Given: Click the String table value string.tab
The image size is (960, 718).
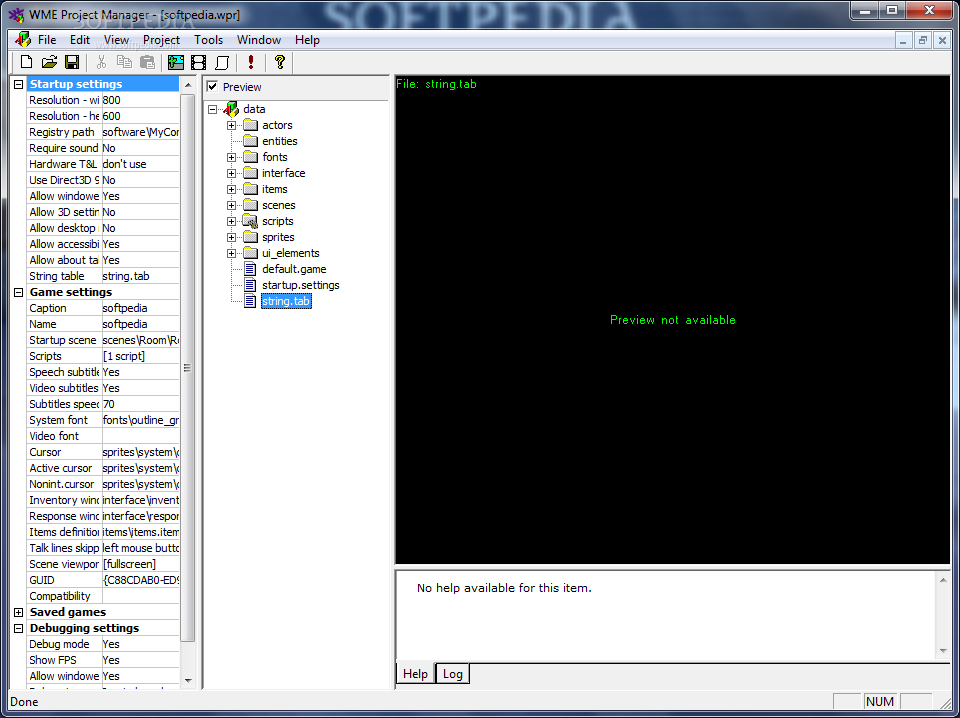Looking at the screenshot, I should pos(140,276).
